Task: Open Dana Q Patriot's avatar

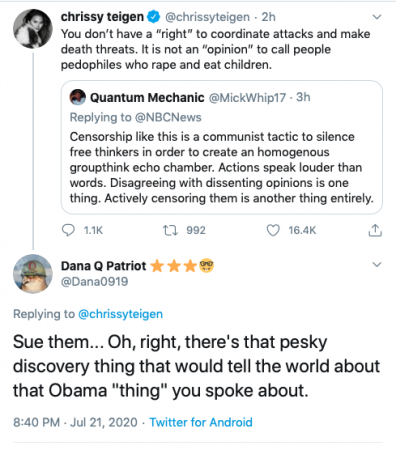Action: click(x=33, y=274)
